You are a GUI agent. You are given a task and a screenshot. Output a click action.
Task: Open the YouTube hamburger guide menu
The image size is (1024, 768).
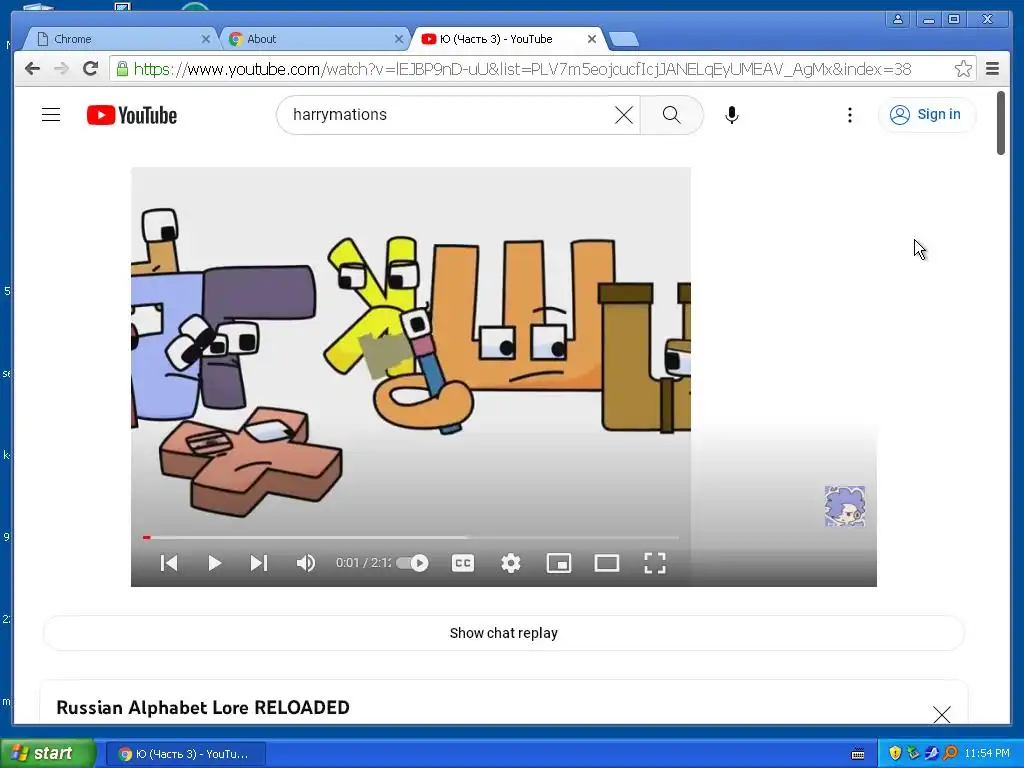click(51, 115)
